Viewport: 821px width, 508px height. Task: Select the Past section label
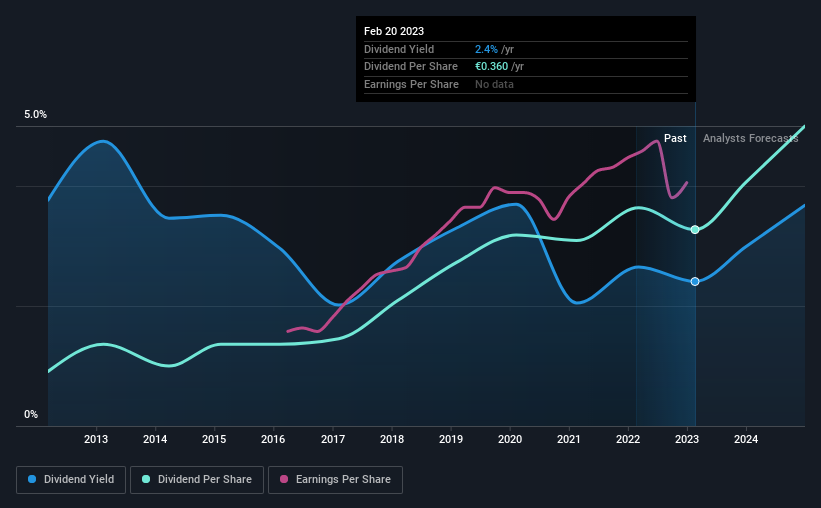pos(675,138)
